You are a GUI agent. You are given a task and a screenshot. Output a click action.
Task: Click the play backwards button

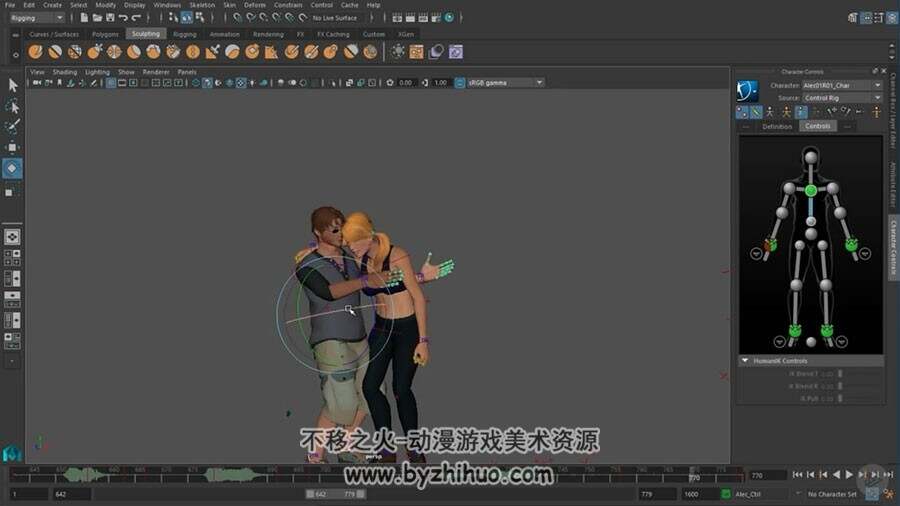coord(836,474)
